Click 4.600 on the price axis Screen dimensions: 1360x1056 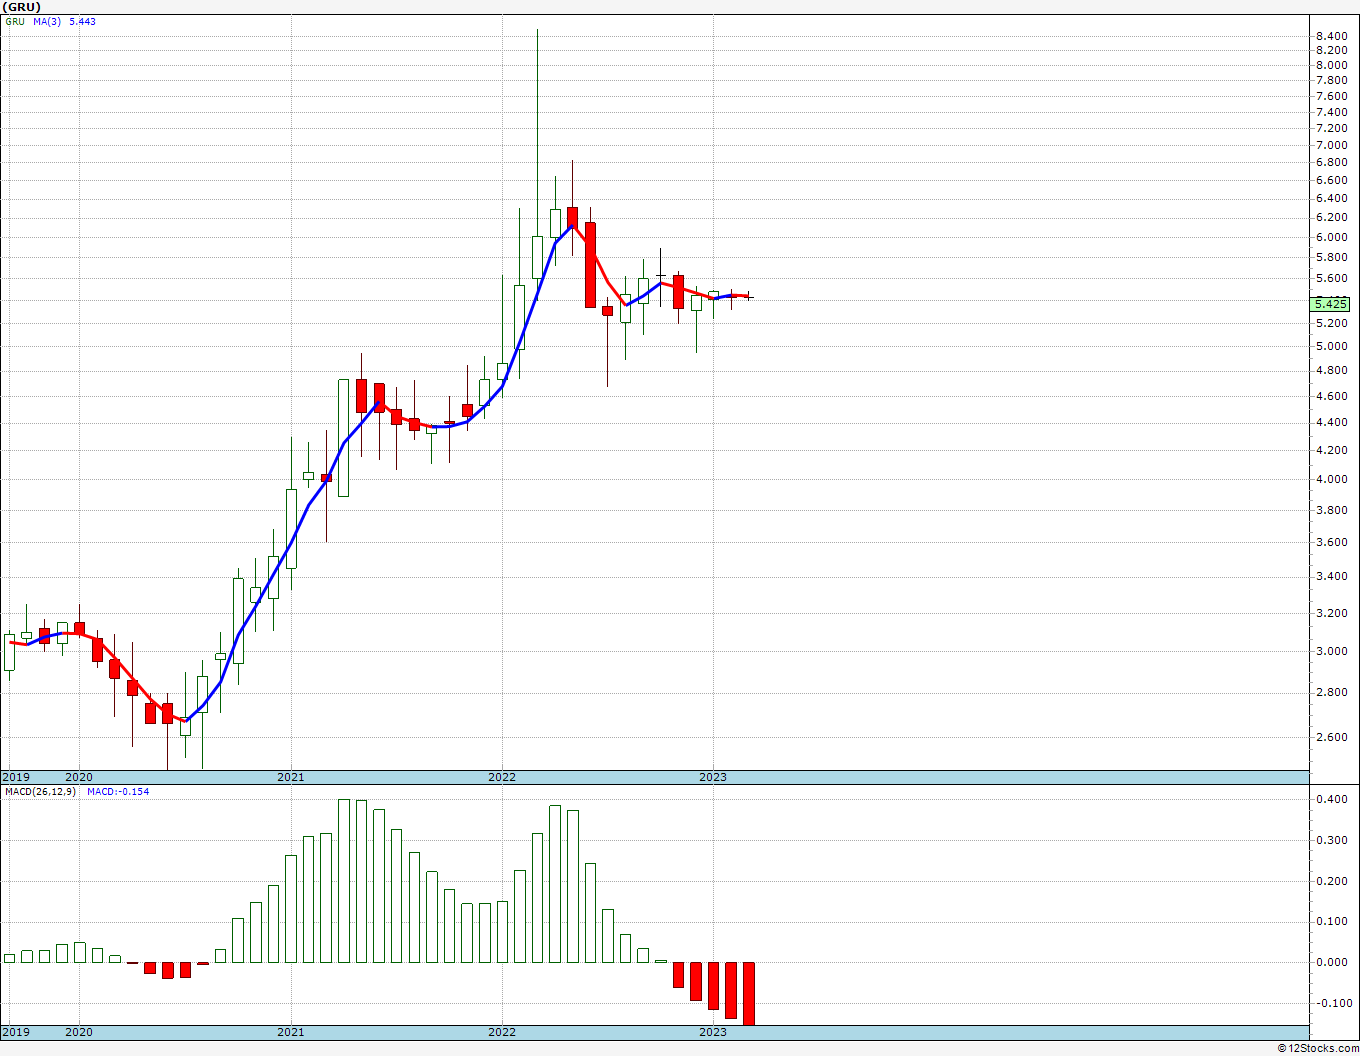[x=1331, y=396]
